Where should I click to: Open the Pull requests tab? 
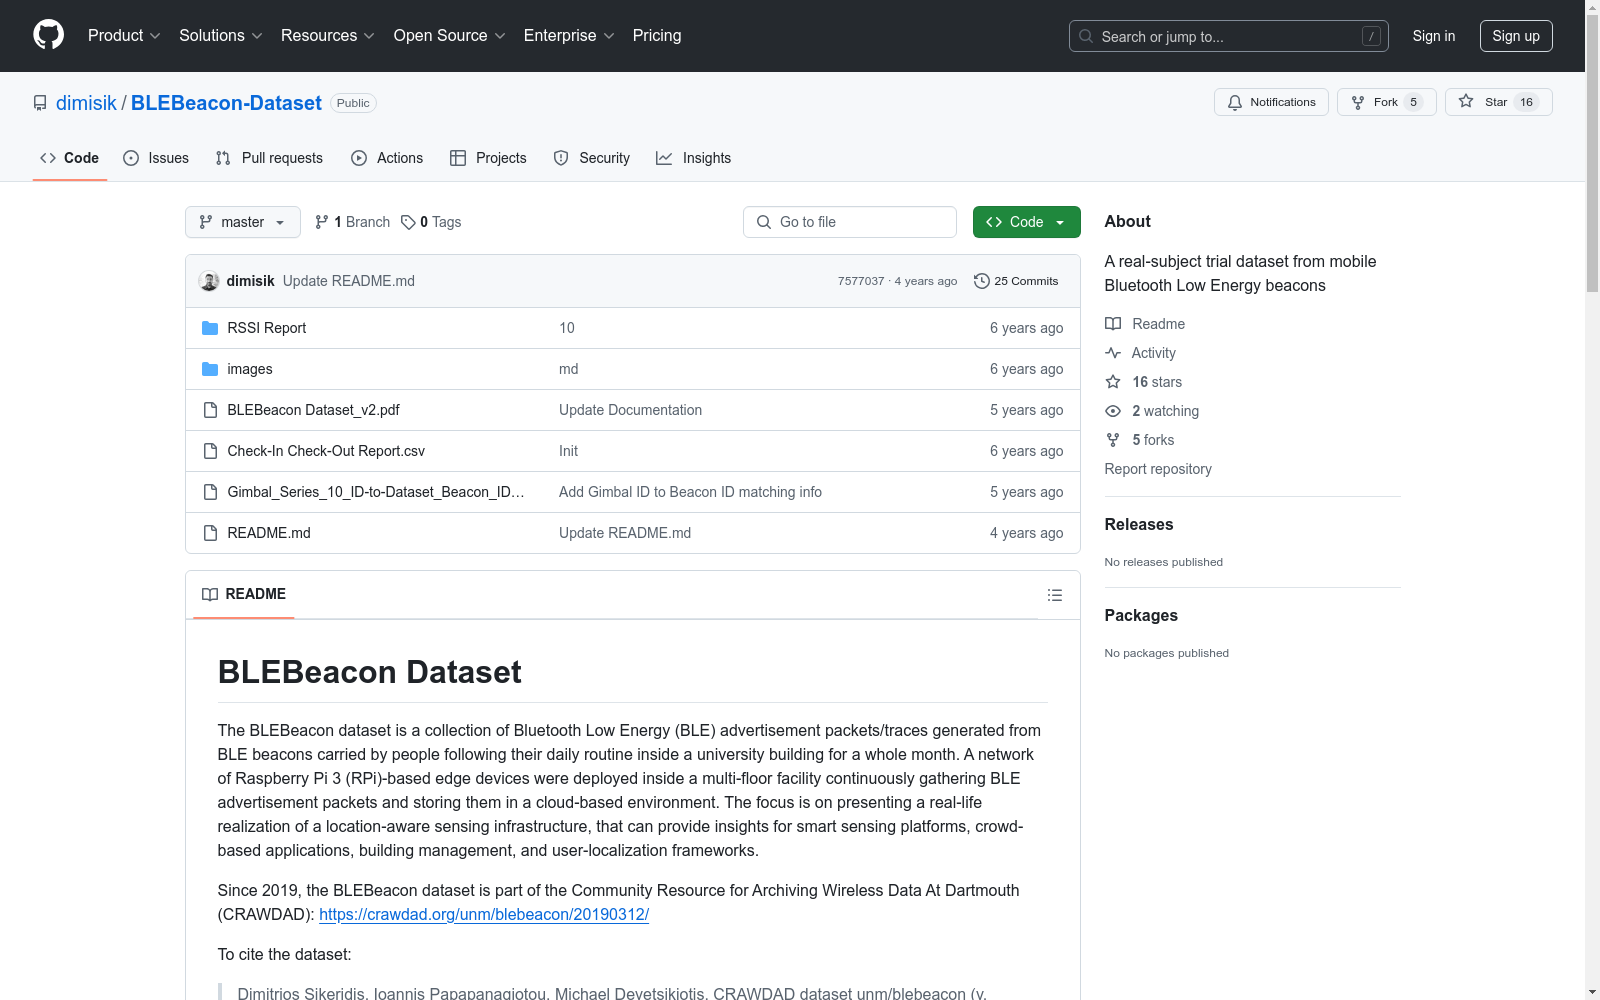point(269,158)
